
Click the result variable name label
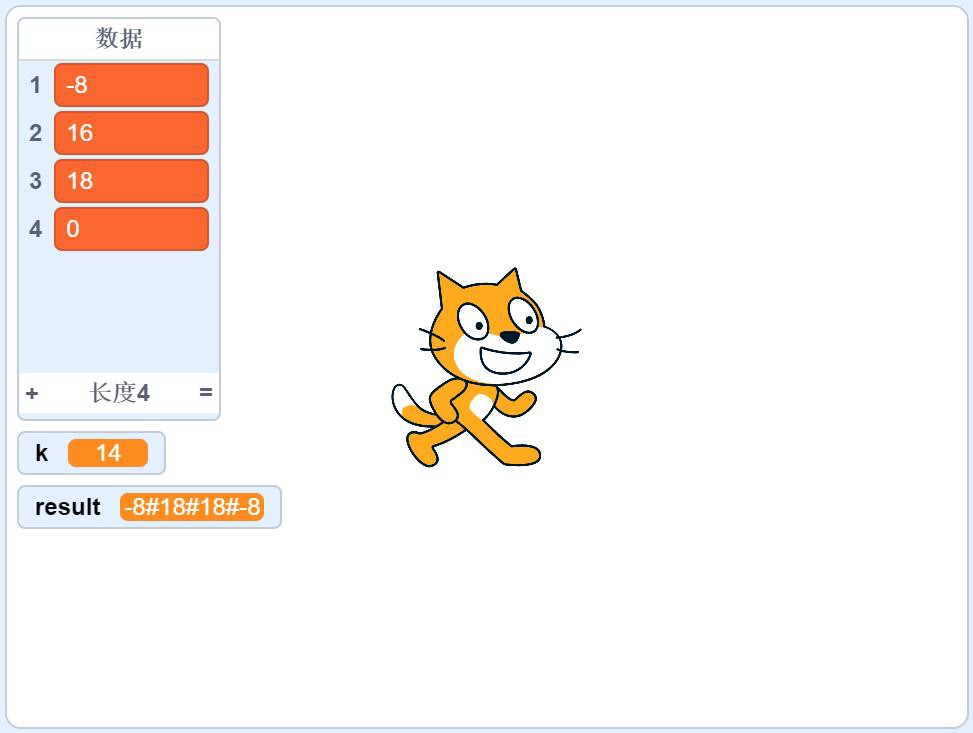[68, 507]
